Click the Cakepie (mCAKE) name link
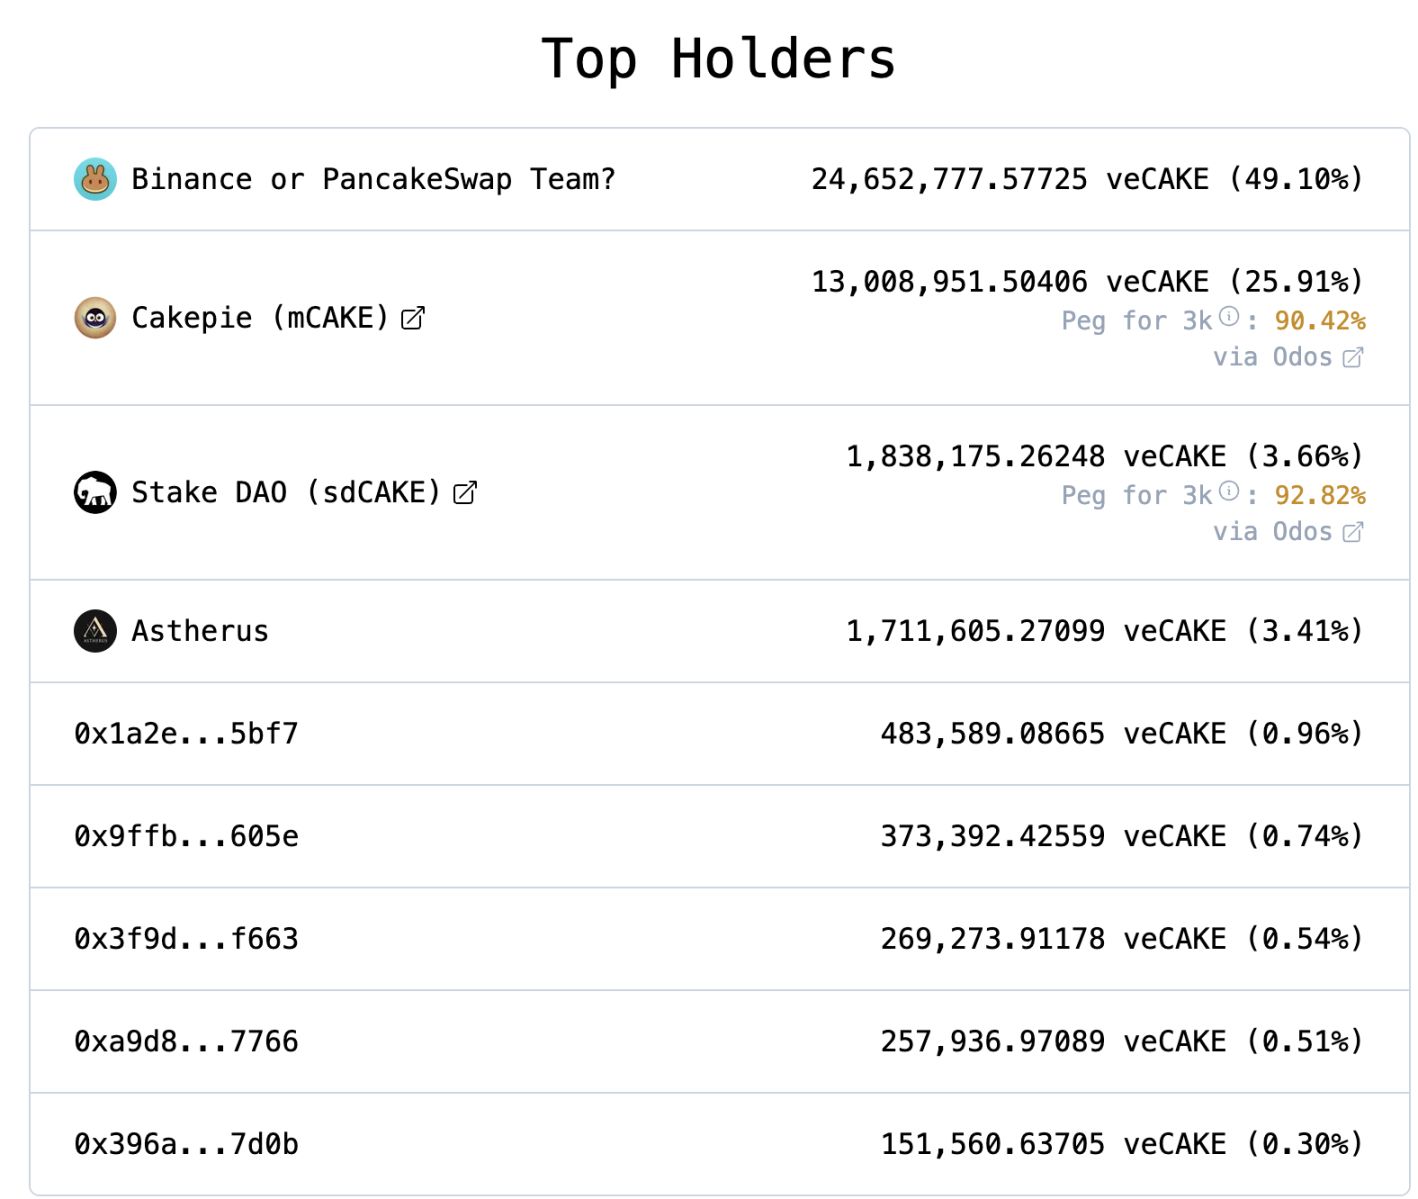 [x=260, y=318]
